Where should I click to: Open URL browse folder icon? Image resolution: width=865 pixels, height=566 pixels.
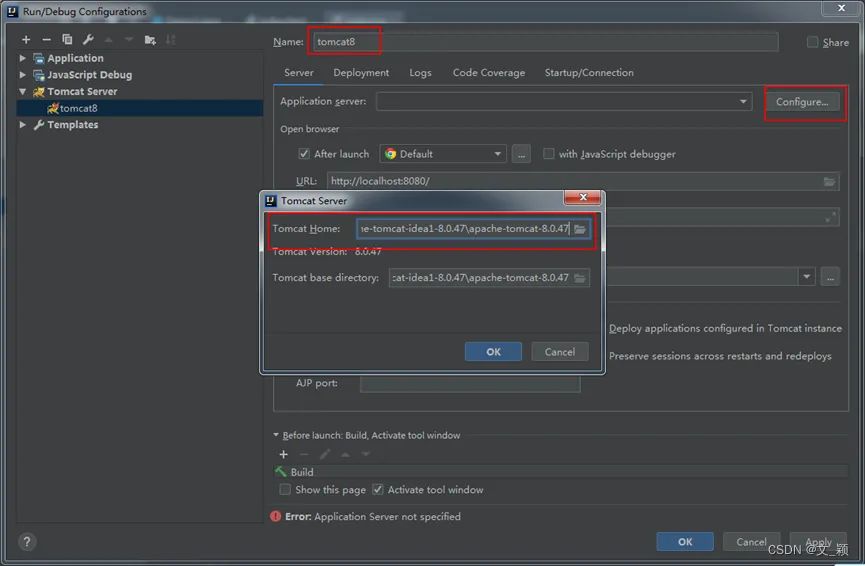click(x=829, y=181)
